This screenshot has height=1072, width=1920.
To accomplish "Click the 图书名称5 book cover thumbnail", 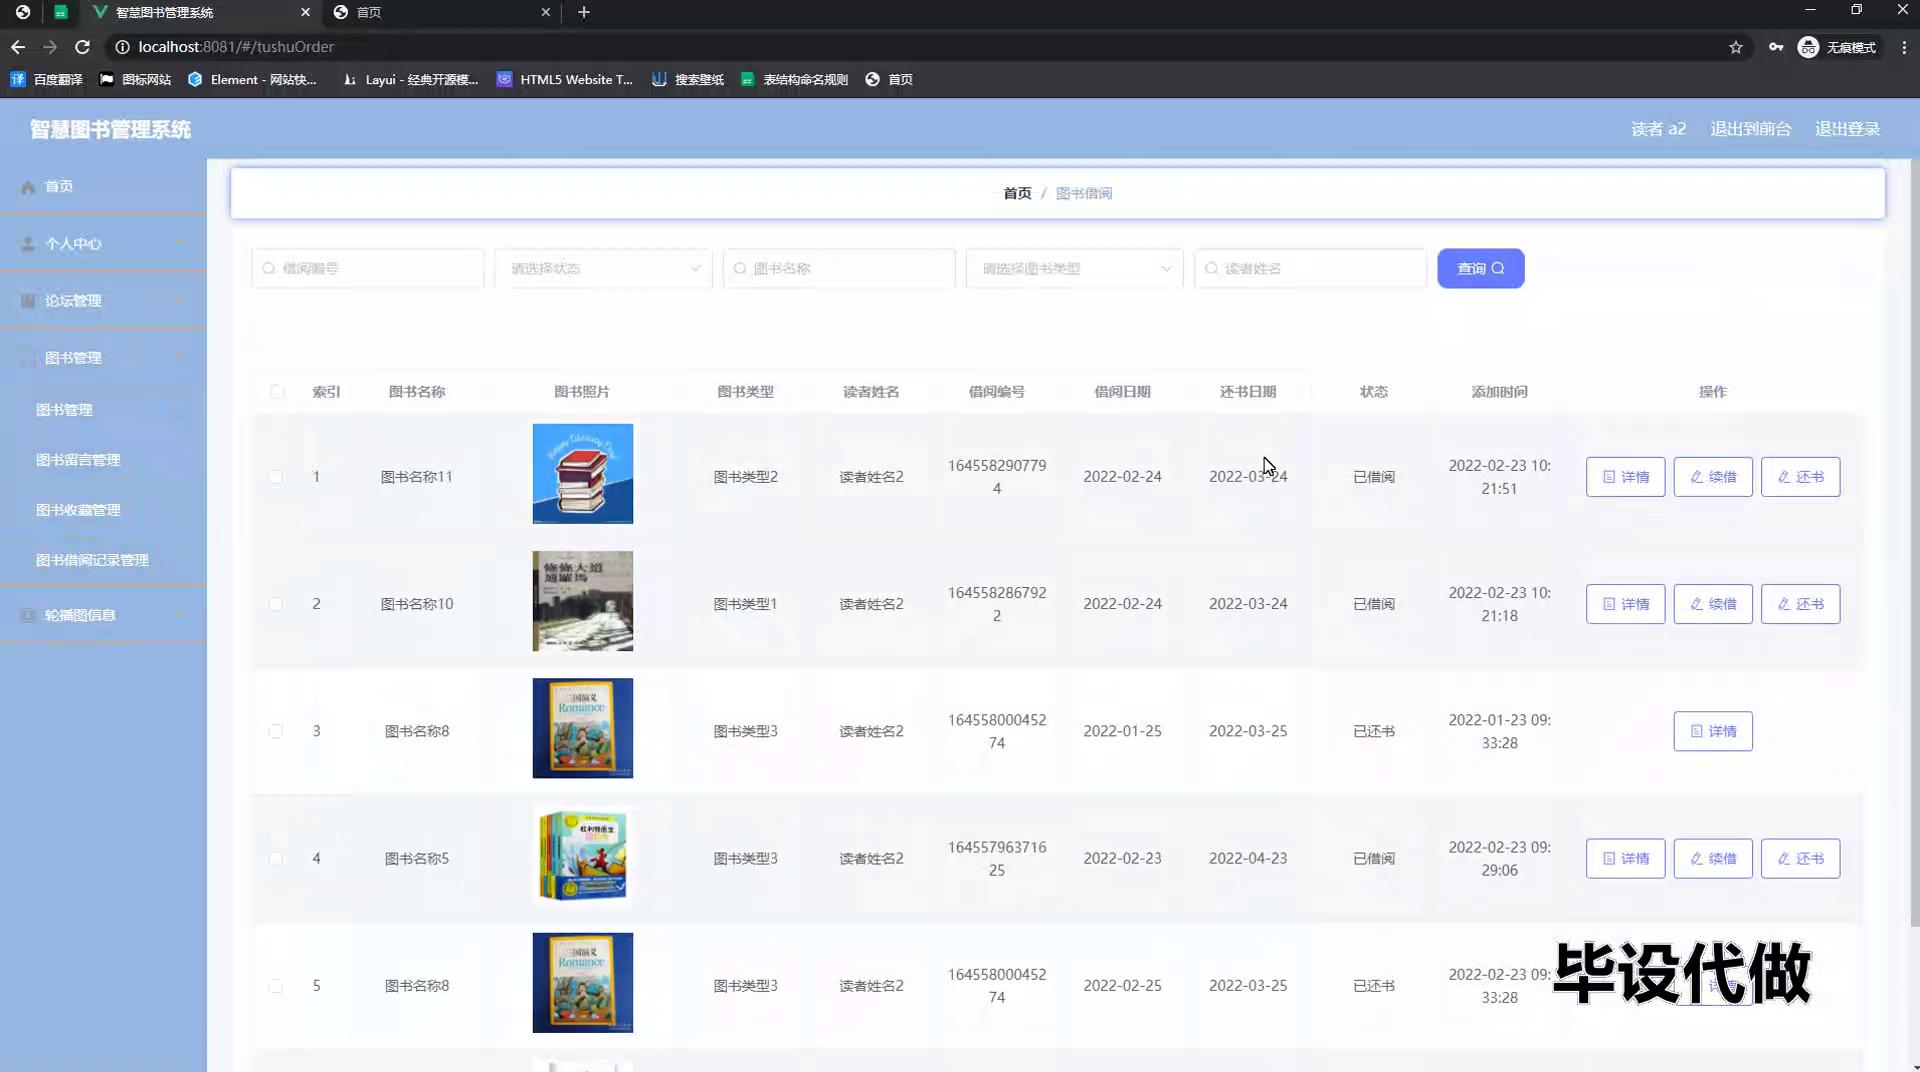I will (x=582, y=856).
